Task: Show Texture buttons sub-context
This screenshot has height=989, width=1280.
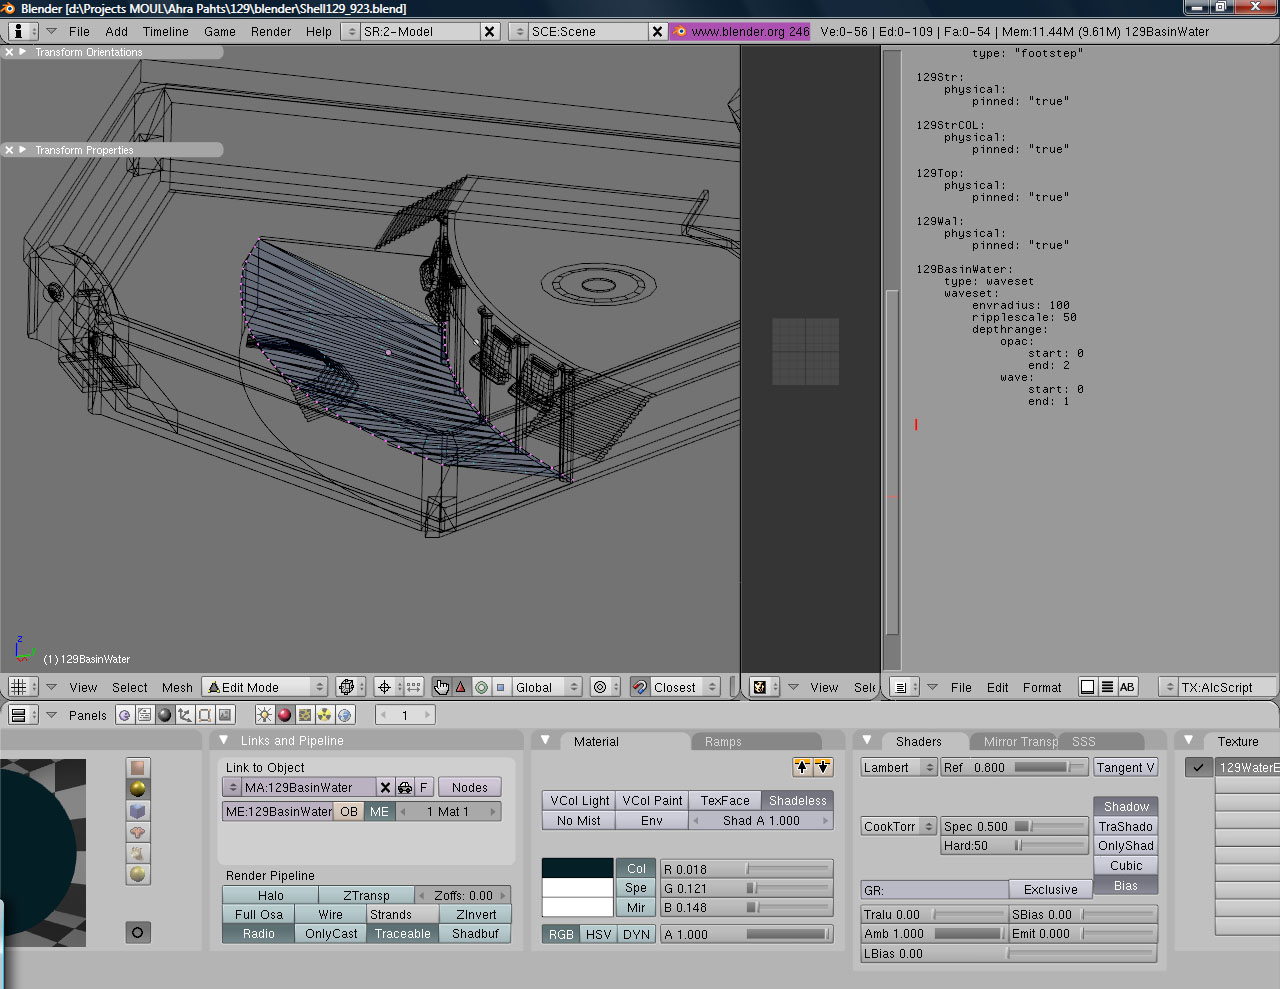Action: tap(305, 715)
